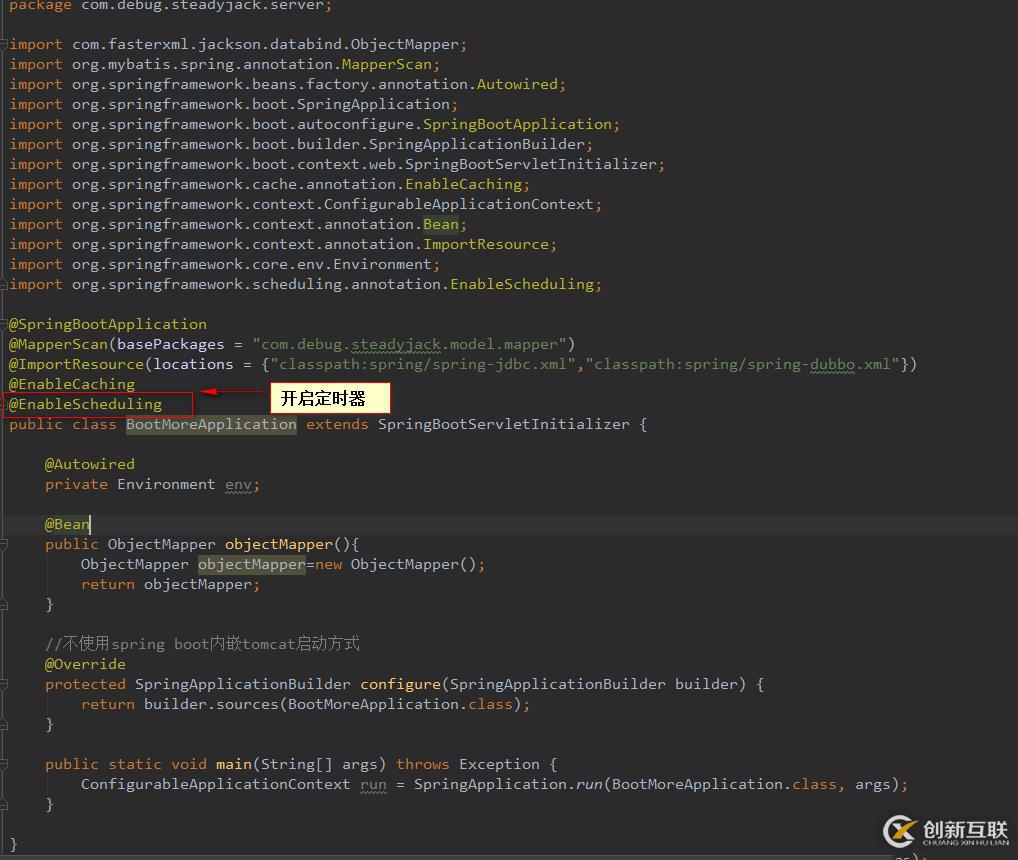Click the @EnableScheduling annotation

click(x=86, y=404)
